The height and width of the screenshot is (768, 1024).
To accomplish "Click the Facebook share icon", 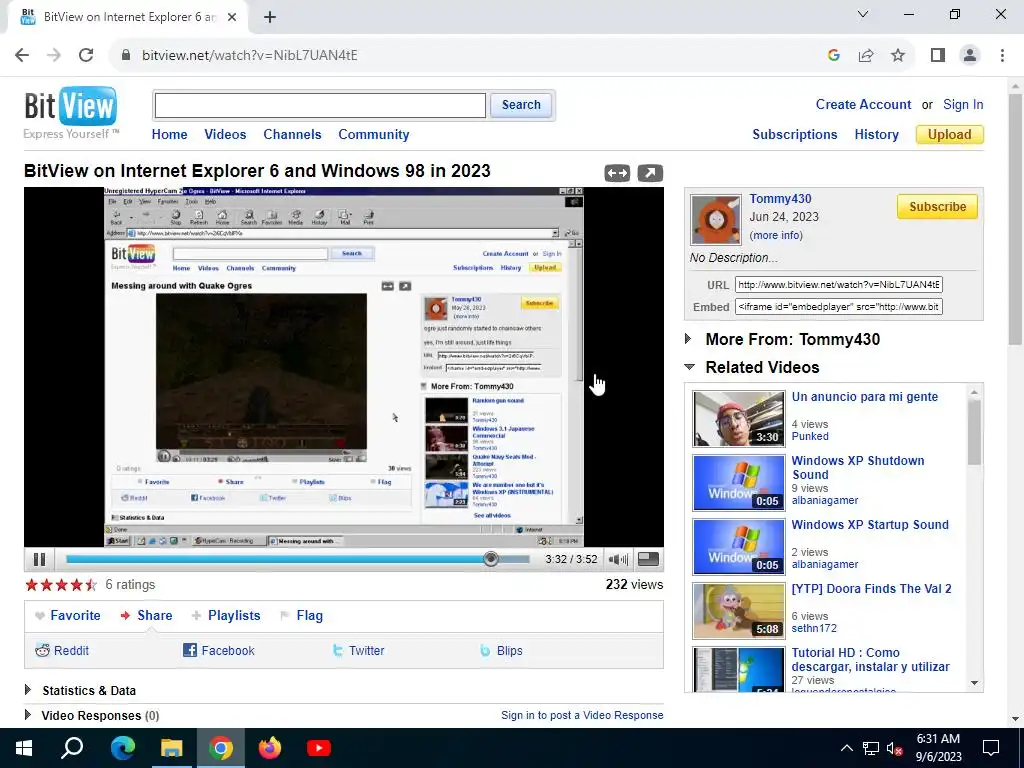I will 189,650.
